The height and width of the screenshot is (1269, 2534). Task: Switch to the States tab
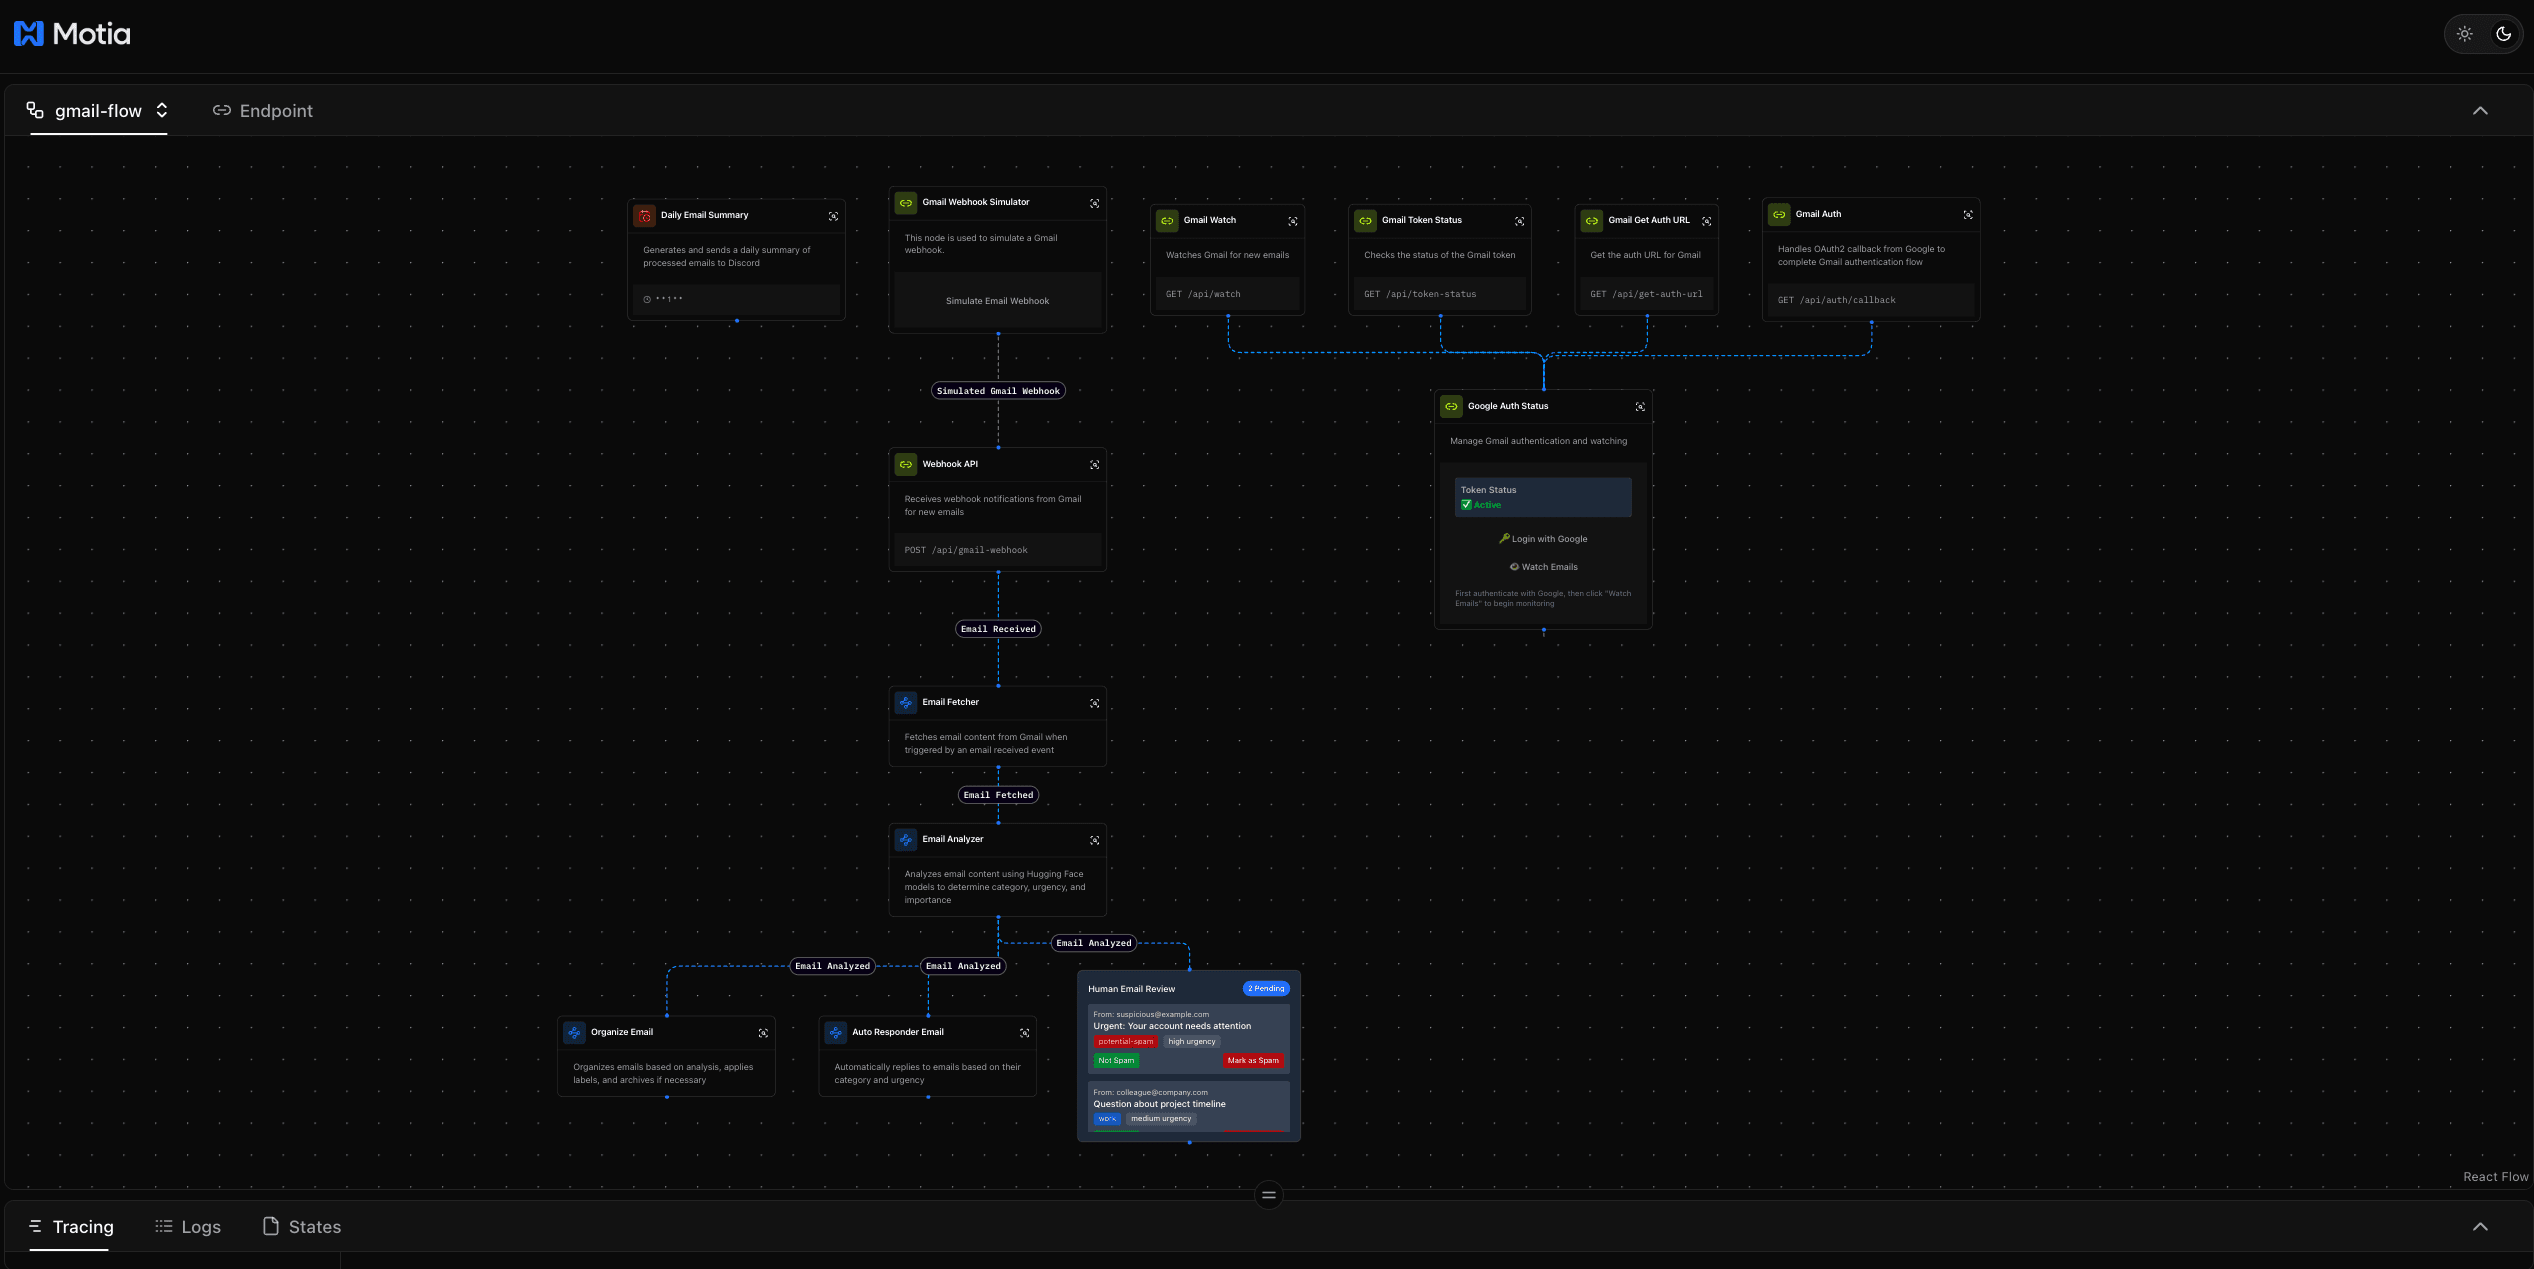301,1227
